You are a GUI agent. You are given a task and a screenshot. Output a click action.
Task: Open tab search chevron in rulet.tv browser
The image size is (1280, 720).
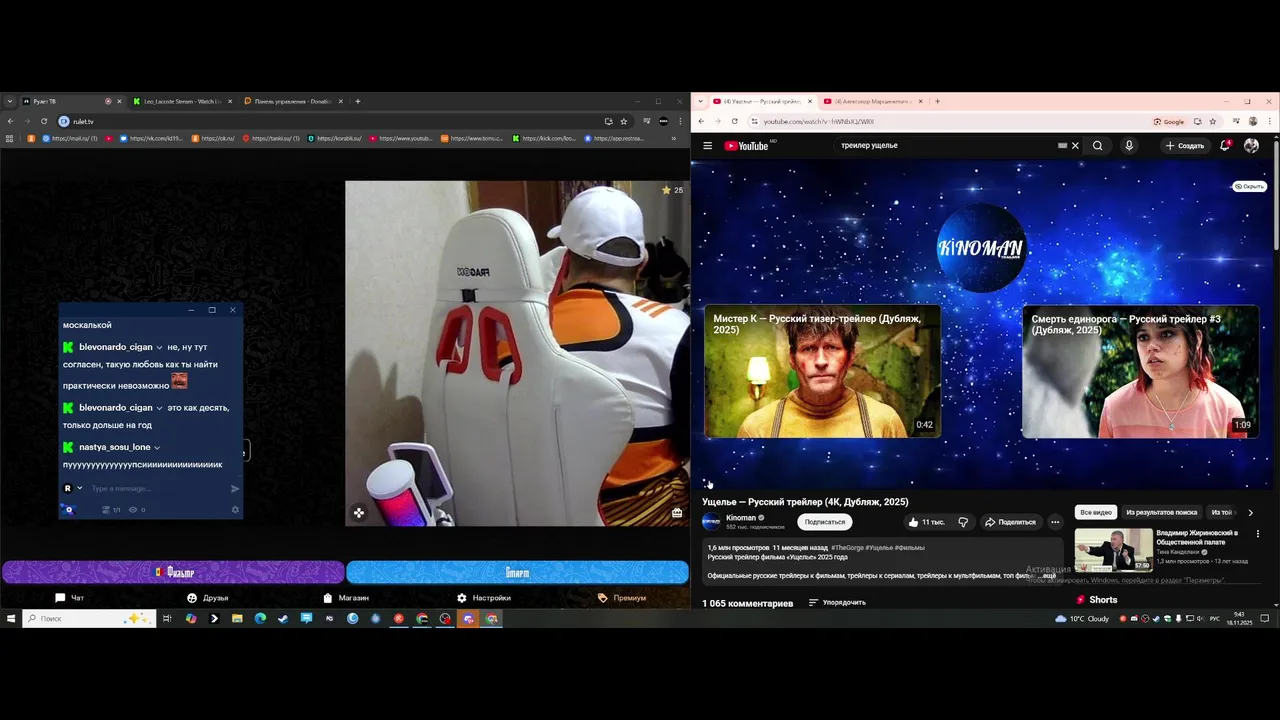pyautogui.click(x=10, y=101)
